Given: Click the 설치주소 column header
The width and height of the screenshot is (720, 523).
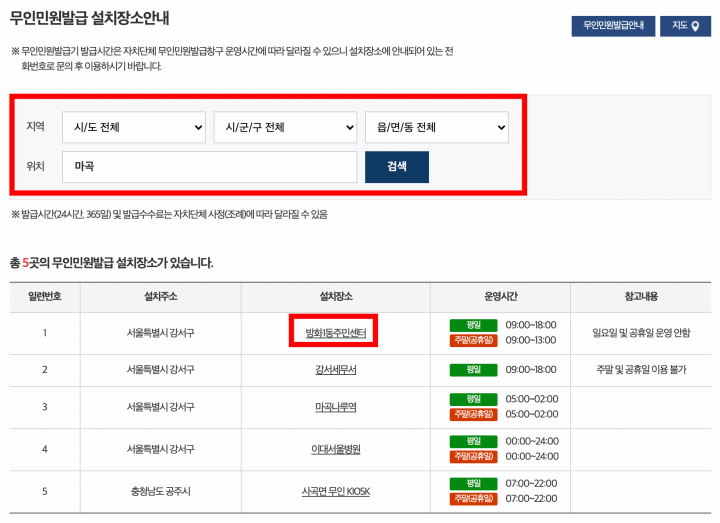Looking at the screenshot, I should tap(161, 297).
